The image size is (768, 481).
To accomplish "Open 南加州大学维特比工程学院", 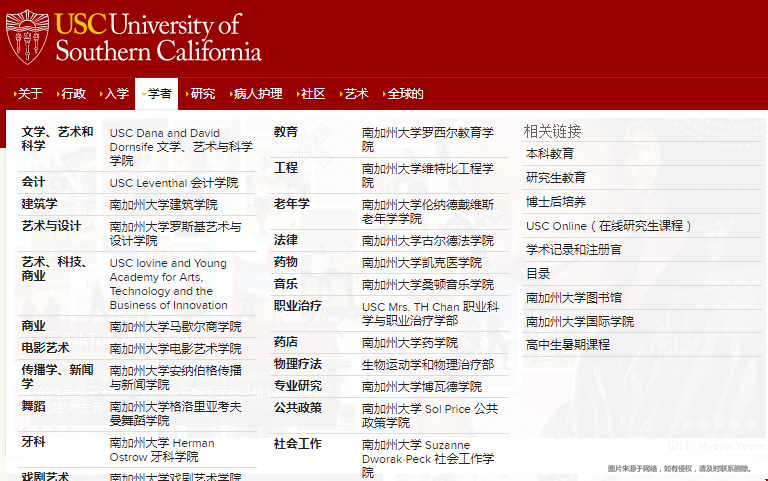I will tap(428, 175).
